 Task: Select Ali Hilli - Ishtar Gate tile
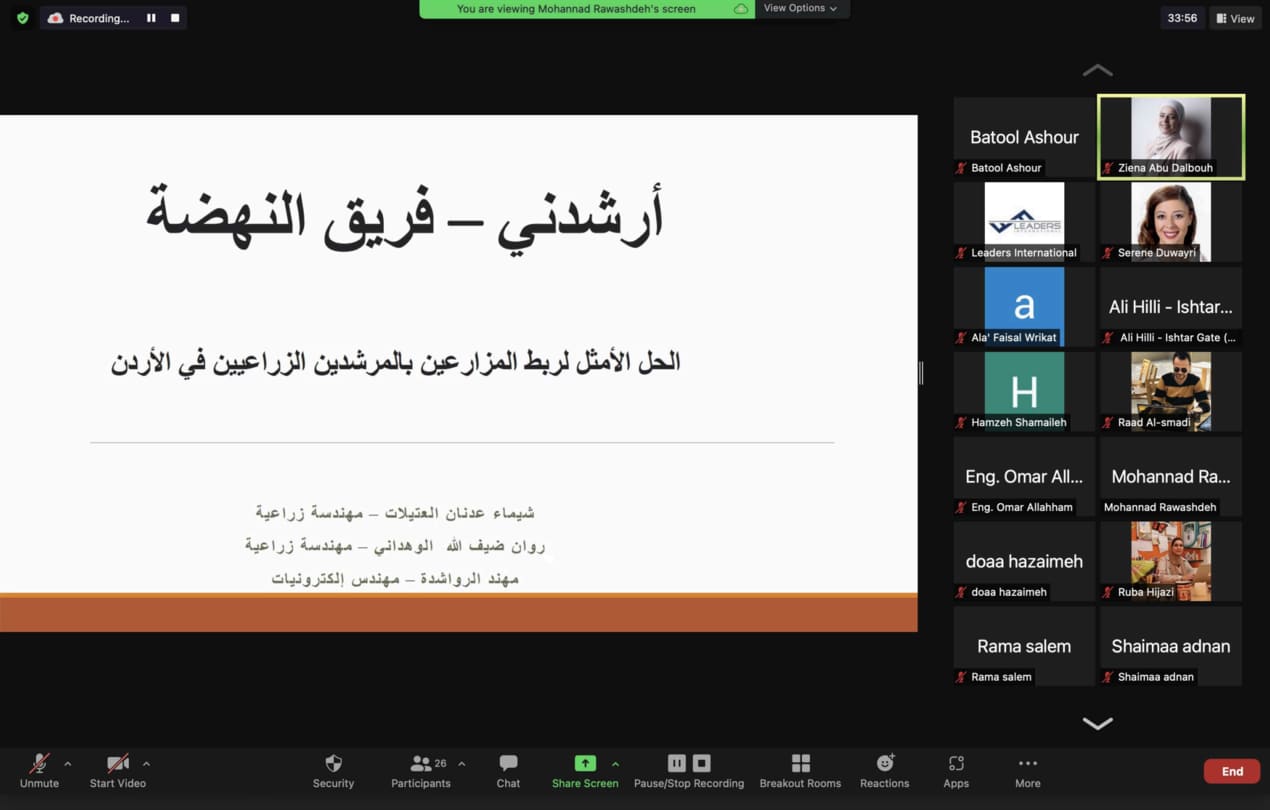(1171, 307)
